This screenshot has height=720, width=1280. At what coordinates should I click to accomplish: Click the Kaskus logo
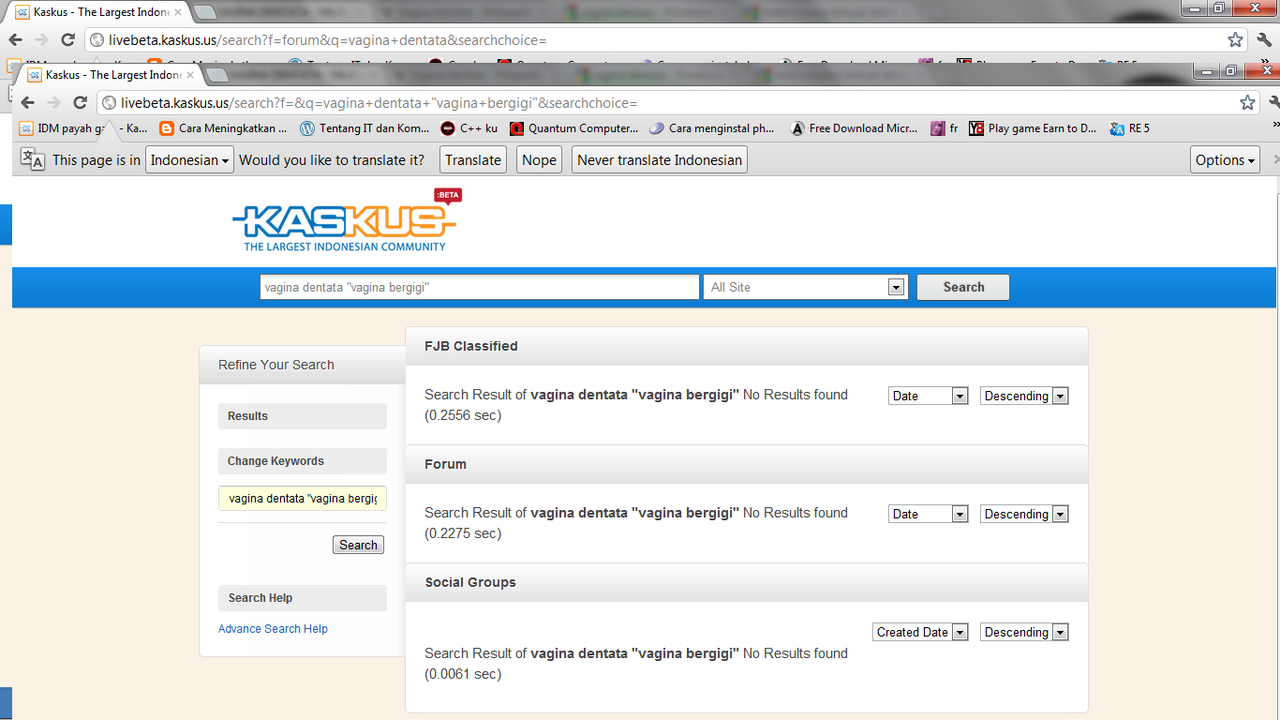pos(347,219)
